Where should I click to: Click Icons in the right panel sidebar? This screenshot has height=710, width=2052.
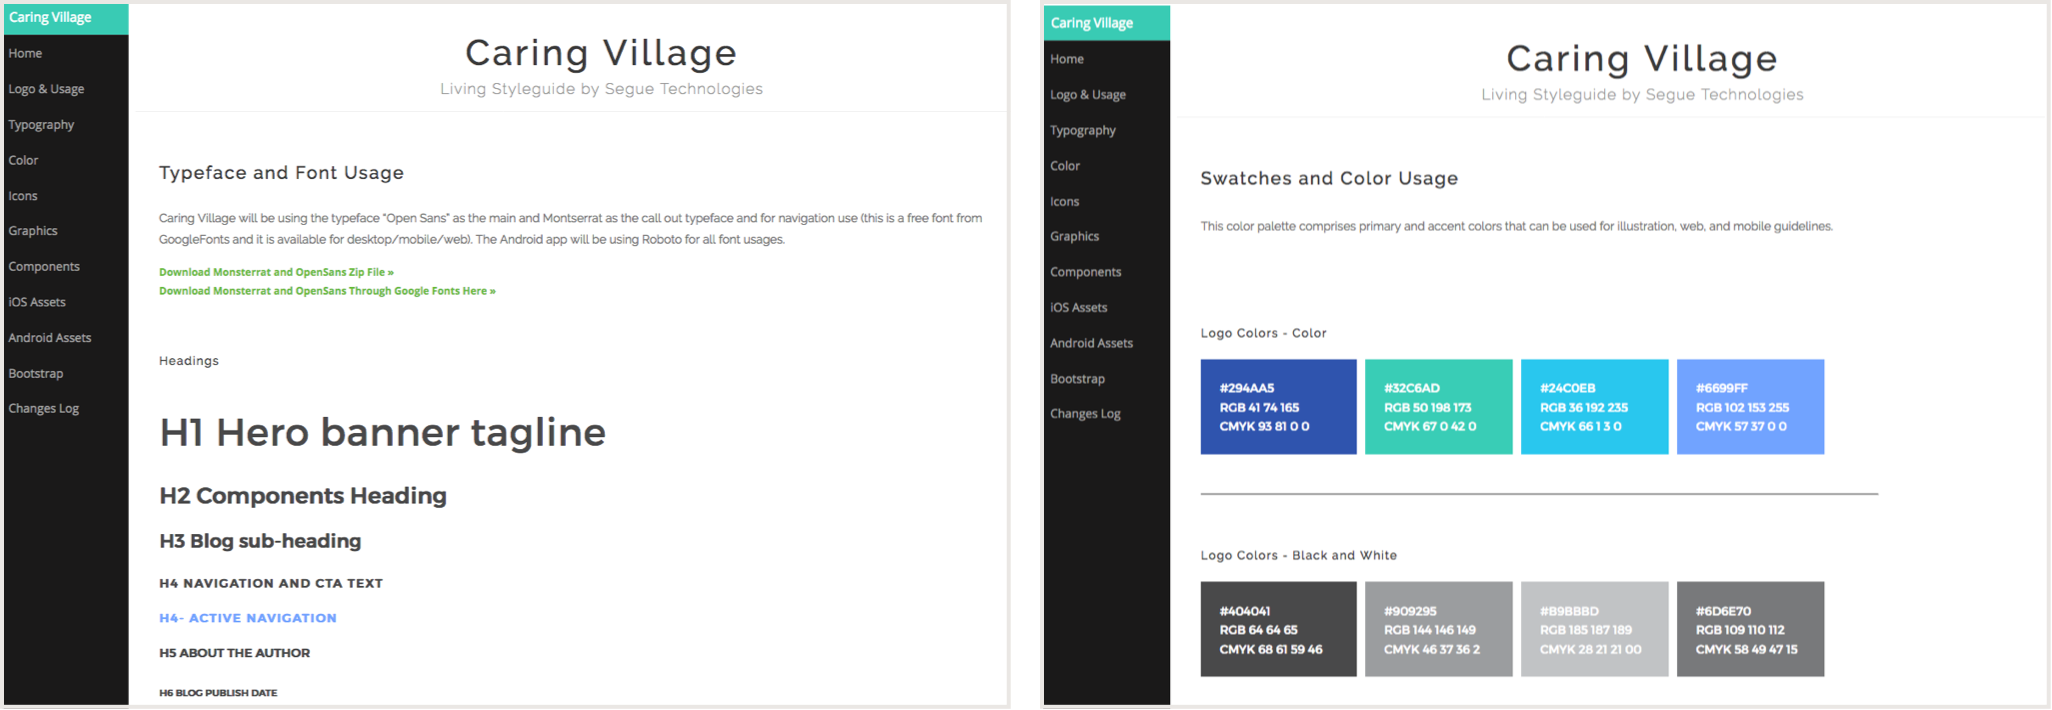tap(1065, 202)
